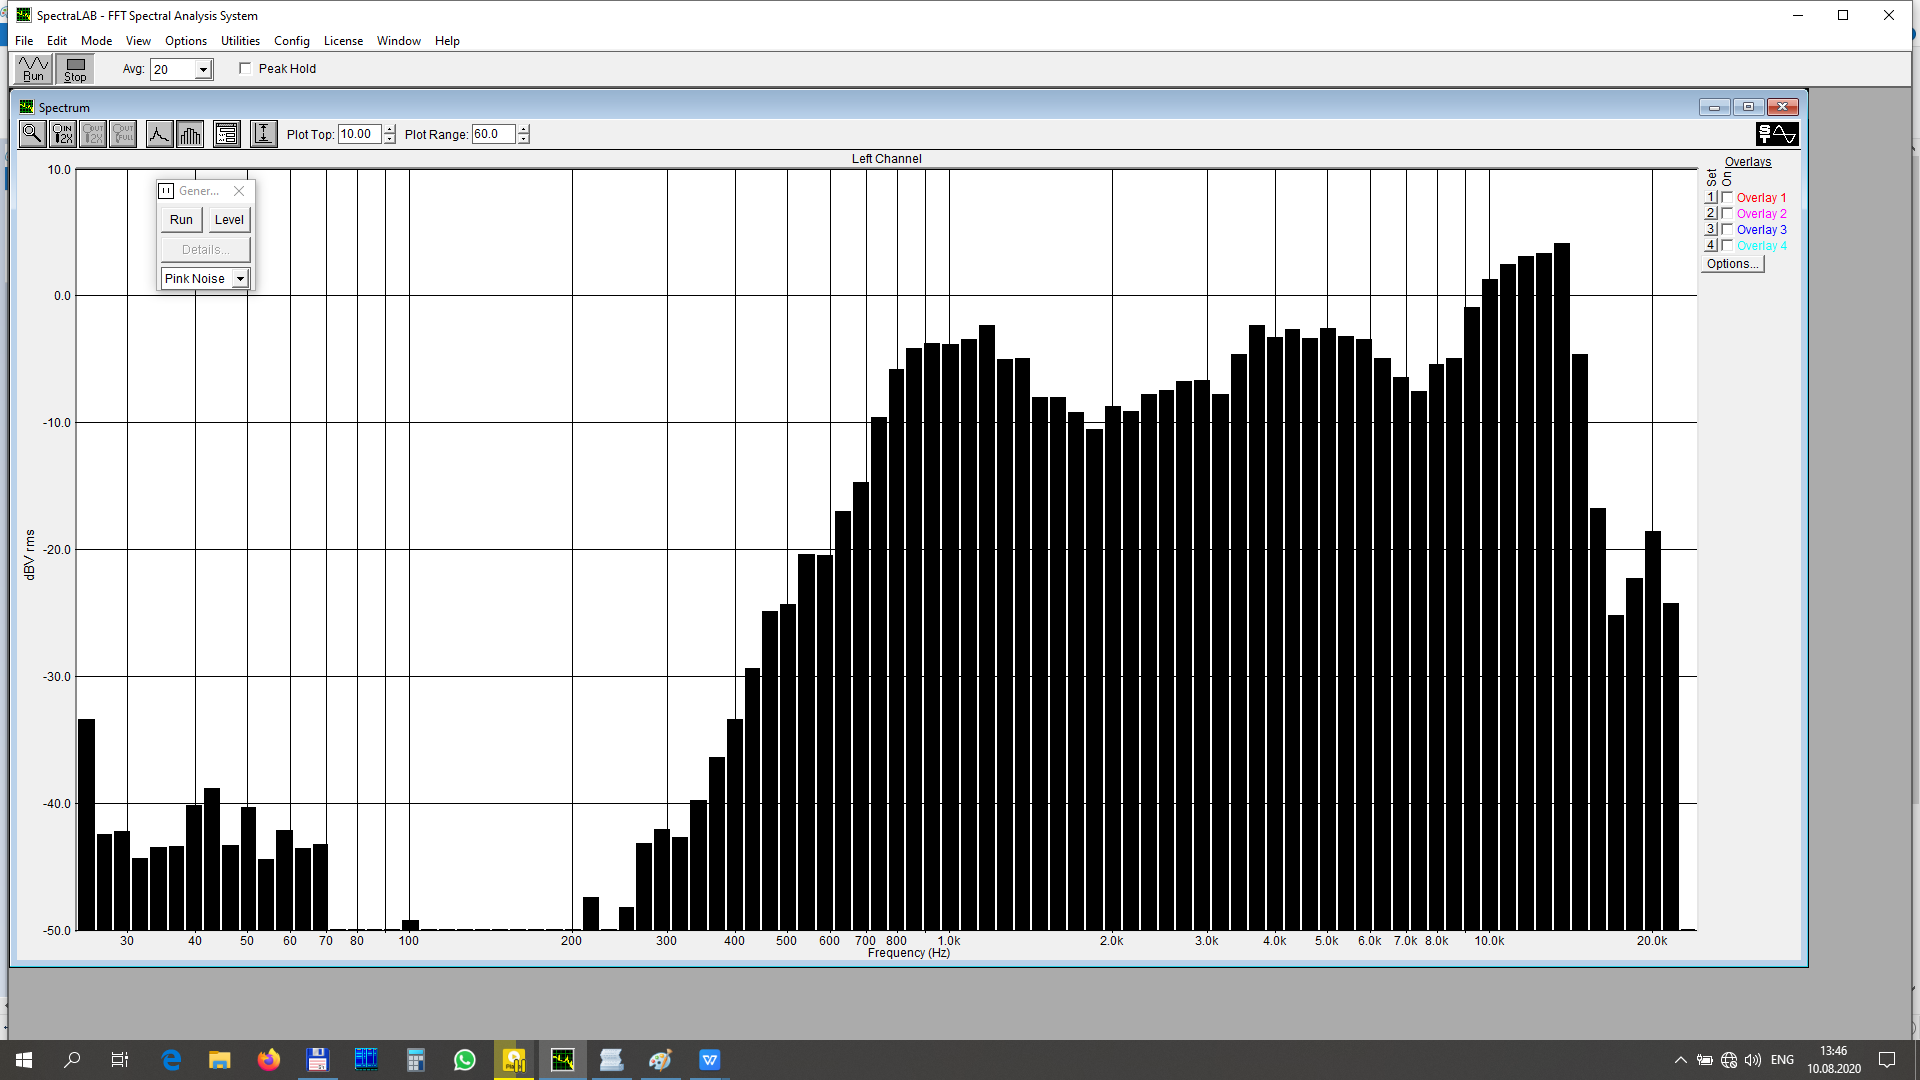Click the sine wave signal logo icon
Image resolution: width=1920 pixels, height=1080 pixels.
pos(1777,134)
